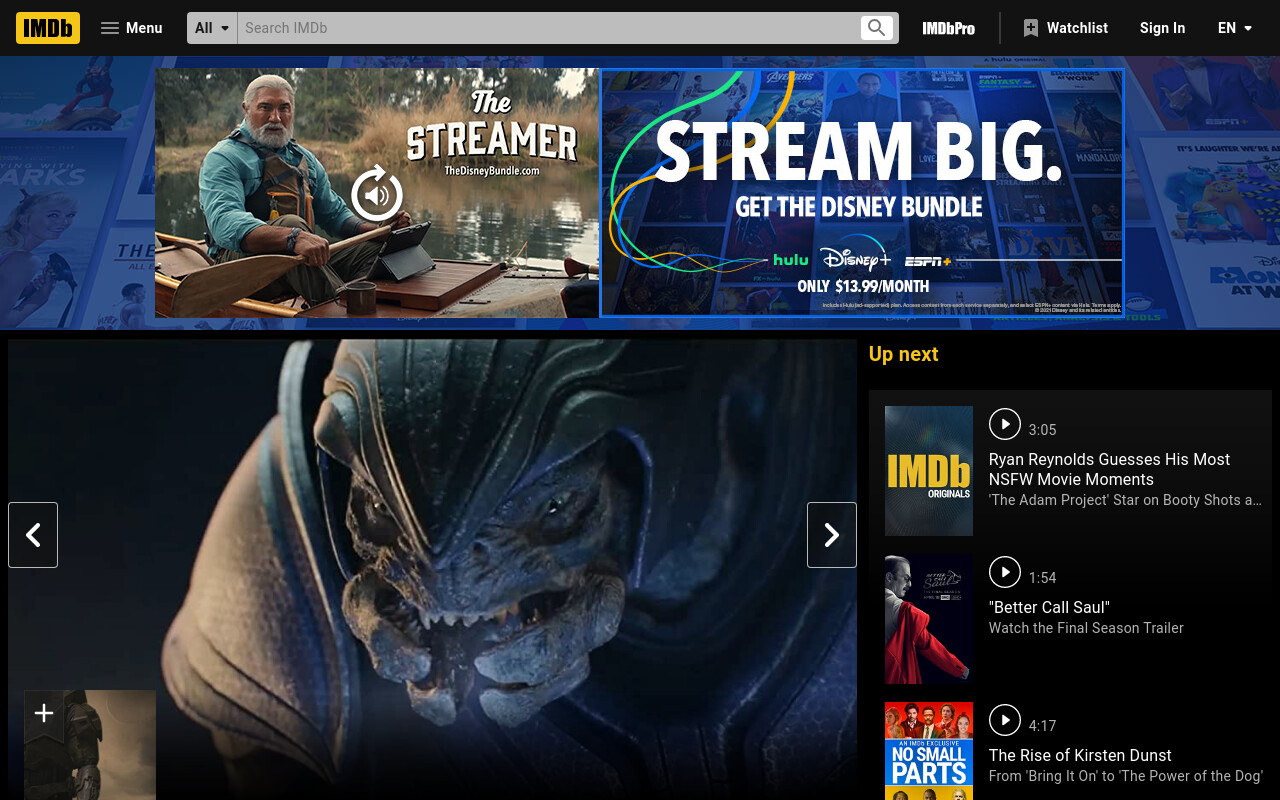Expand the EN language dropdown
Viewport: 1280px width, 800px height.
click(x=1235, y=28)
